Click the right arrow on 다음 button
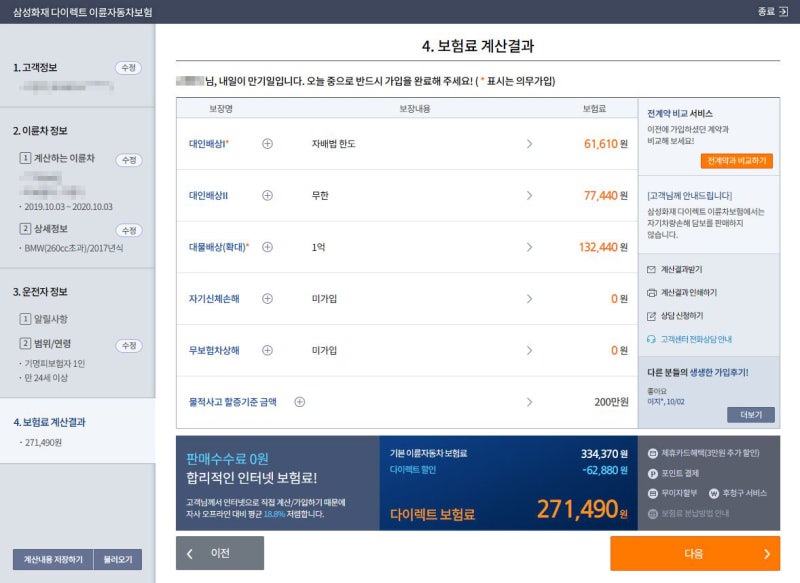The width and height of the screenshot is (800, 583). (x=767, y=554)
